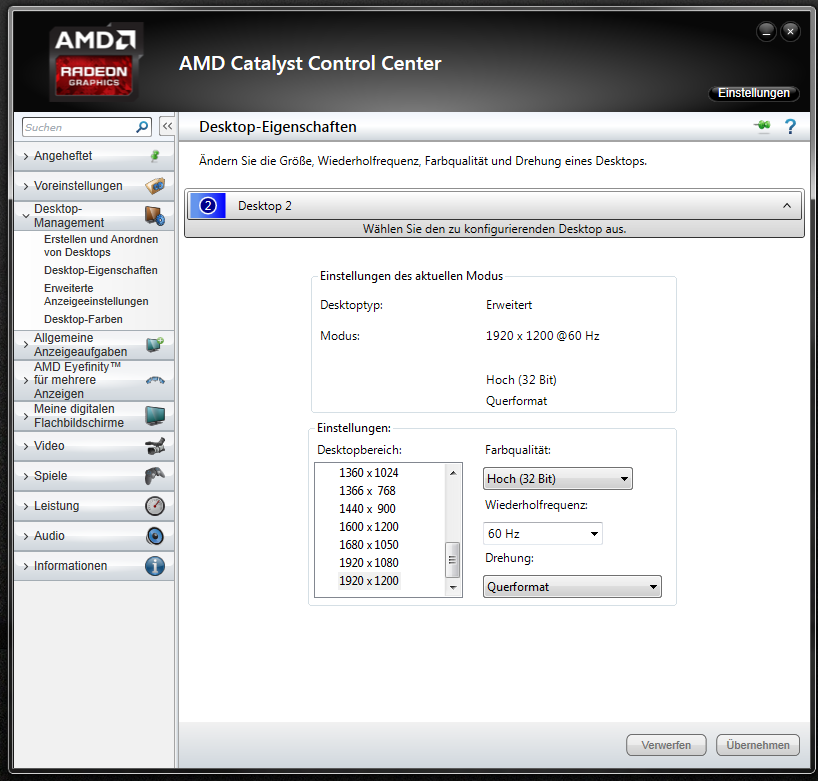Select resolution 1360 x 1024
818x781 pixels.
tap(368, 473)
